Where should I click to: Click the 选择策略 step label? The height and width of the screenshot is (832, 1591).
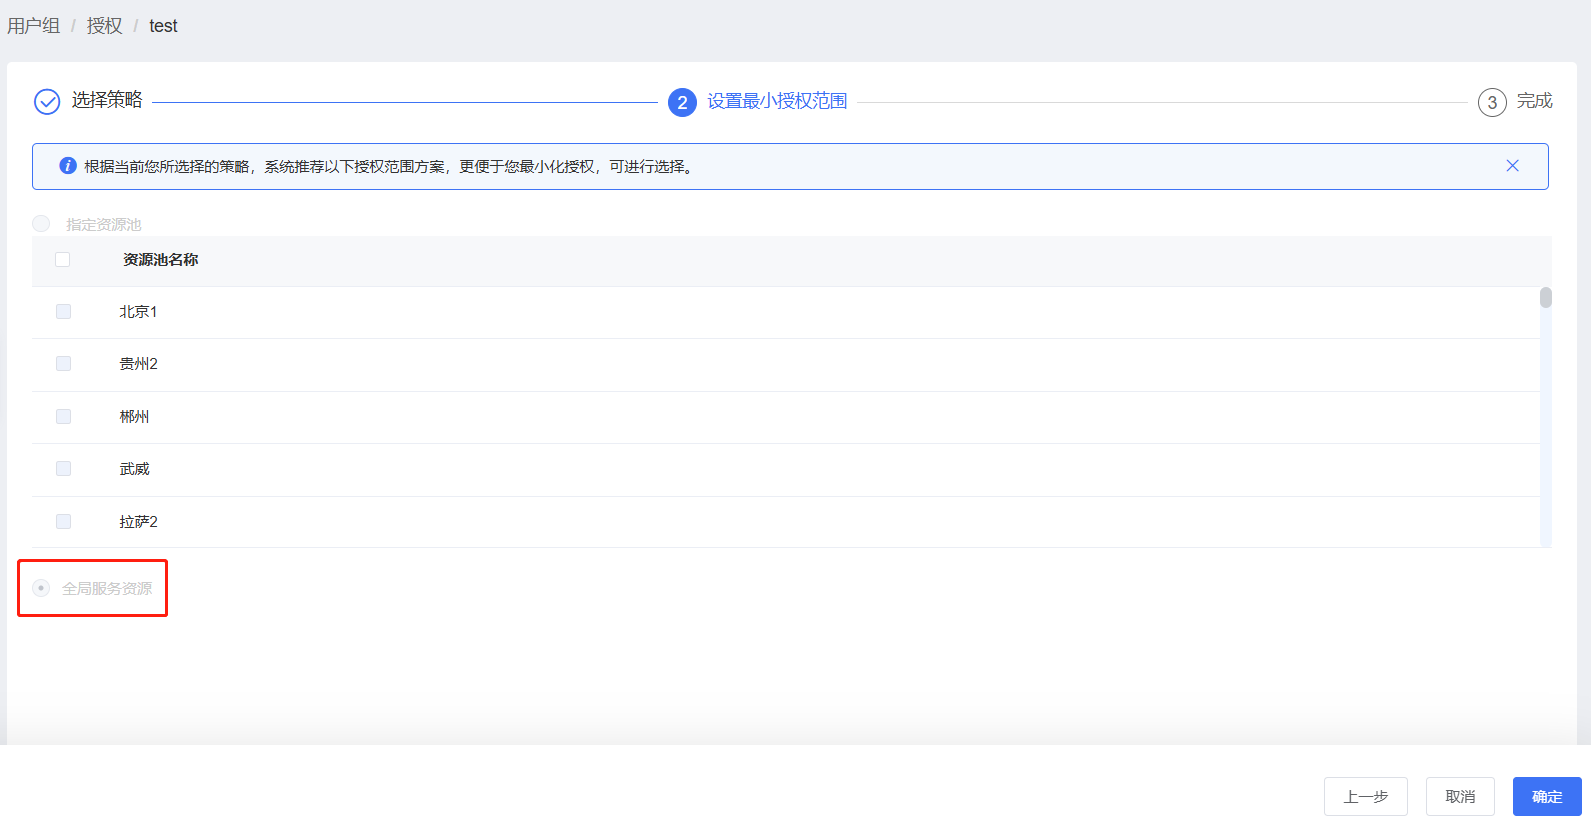[x=107, y=100]
